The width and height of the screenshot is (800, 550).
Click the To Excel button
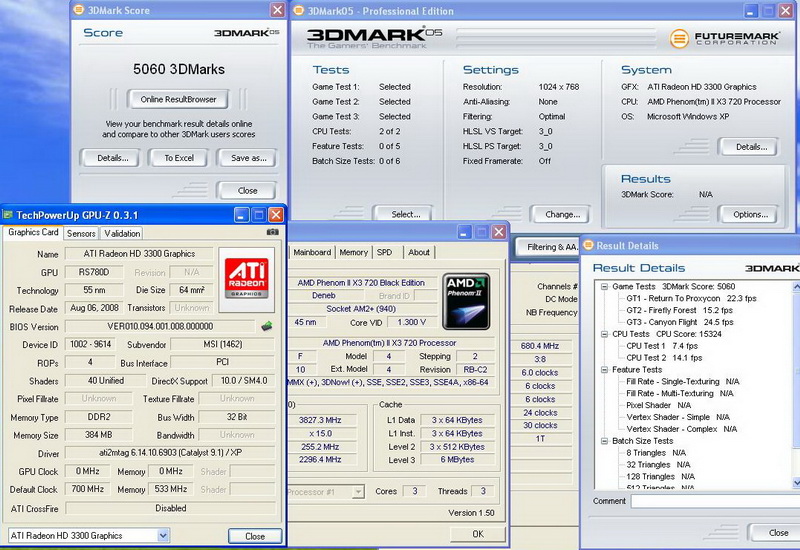coord(179,158)
